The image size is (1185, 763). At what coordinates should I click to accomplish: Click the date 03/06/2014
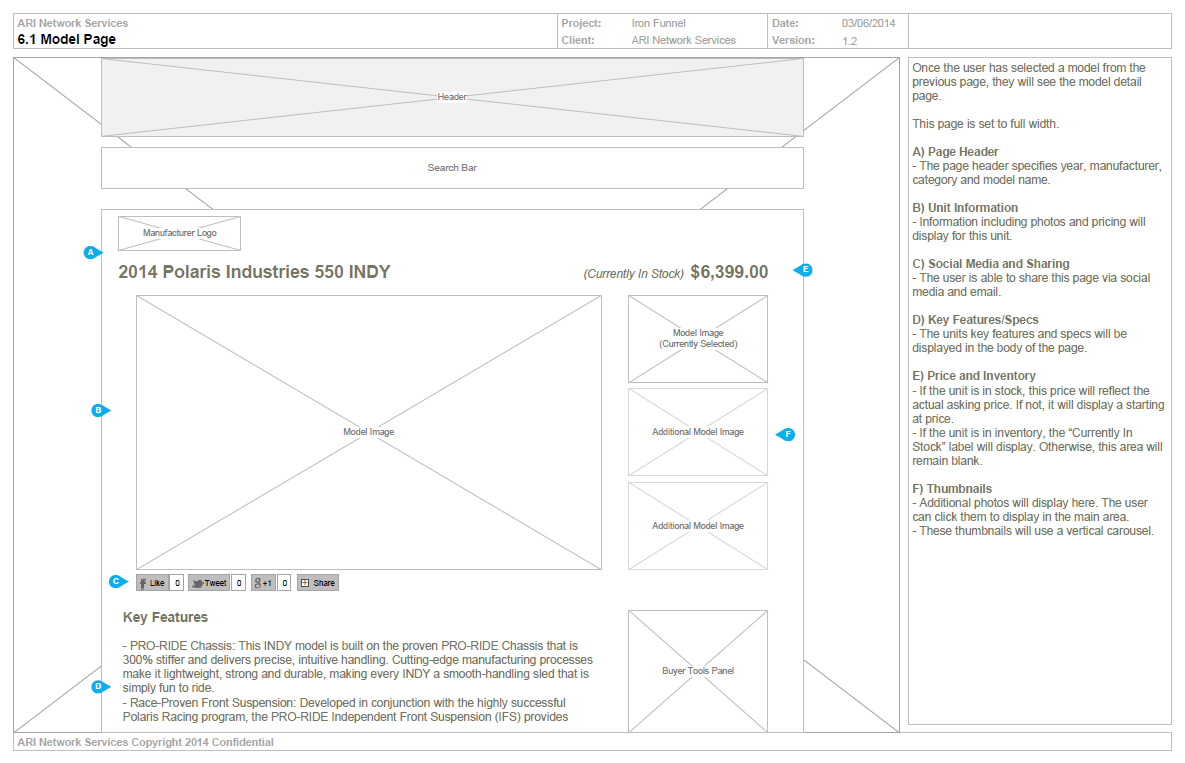click(x=868, y=23)
